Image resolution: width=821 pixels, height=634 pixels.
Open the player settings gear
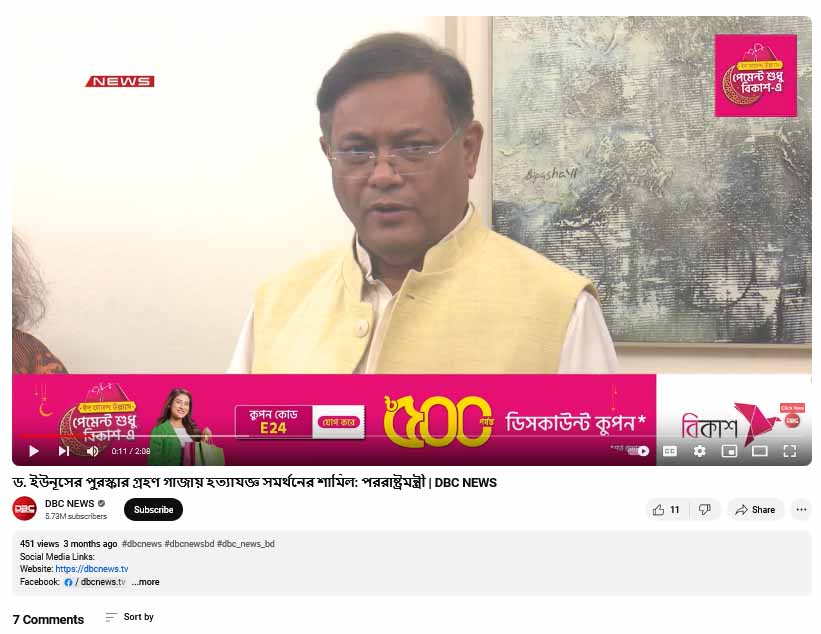(700, 451)
